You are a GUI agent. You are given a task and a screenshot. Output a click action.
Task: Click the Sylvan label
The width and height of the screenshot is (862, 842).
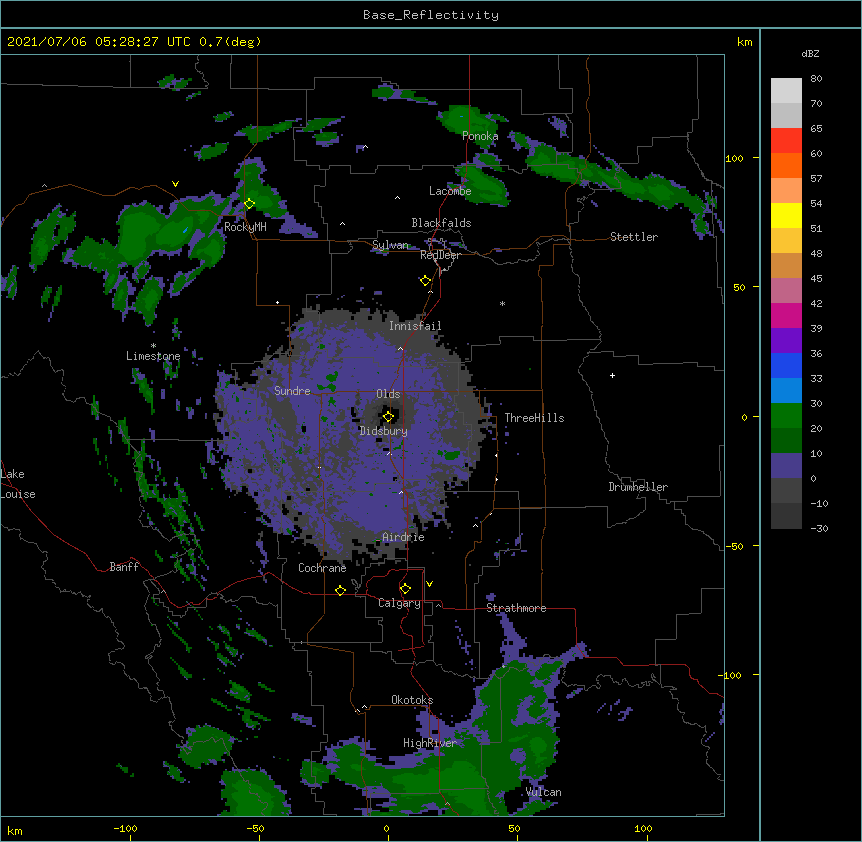(x=390, y=245)
